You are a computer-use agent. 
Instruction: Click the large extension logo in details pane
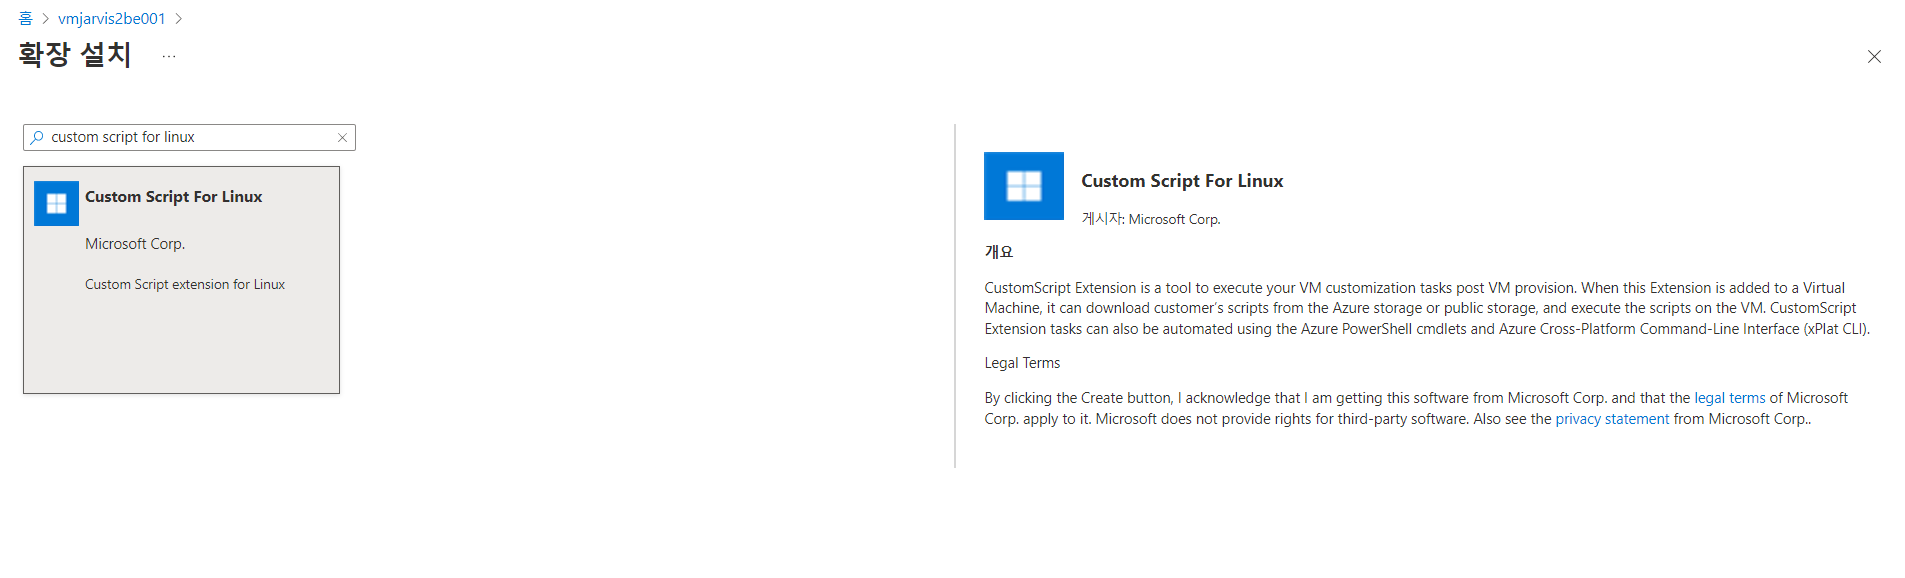tap(1024, 186)
